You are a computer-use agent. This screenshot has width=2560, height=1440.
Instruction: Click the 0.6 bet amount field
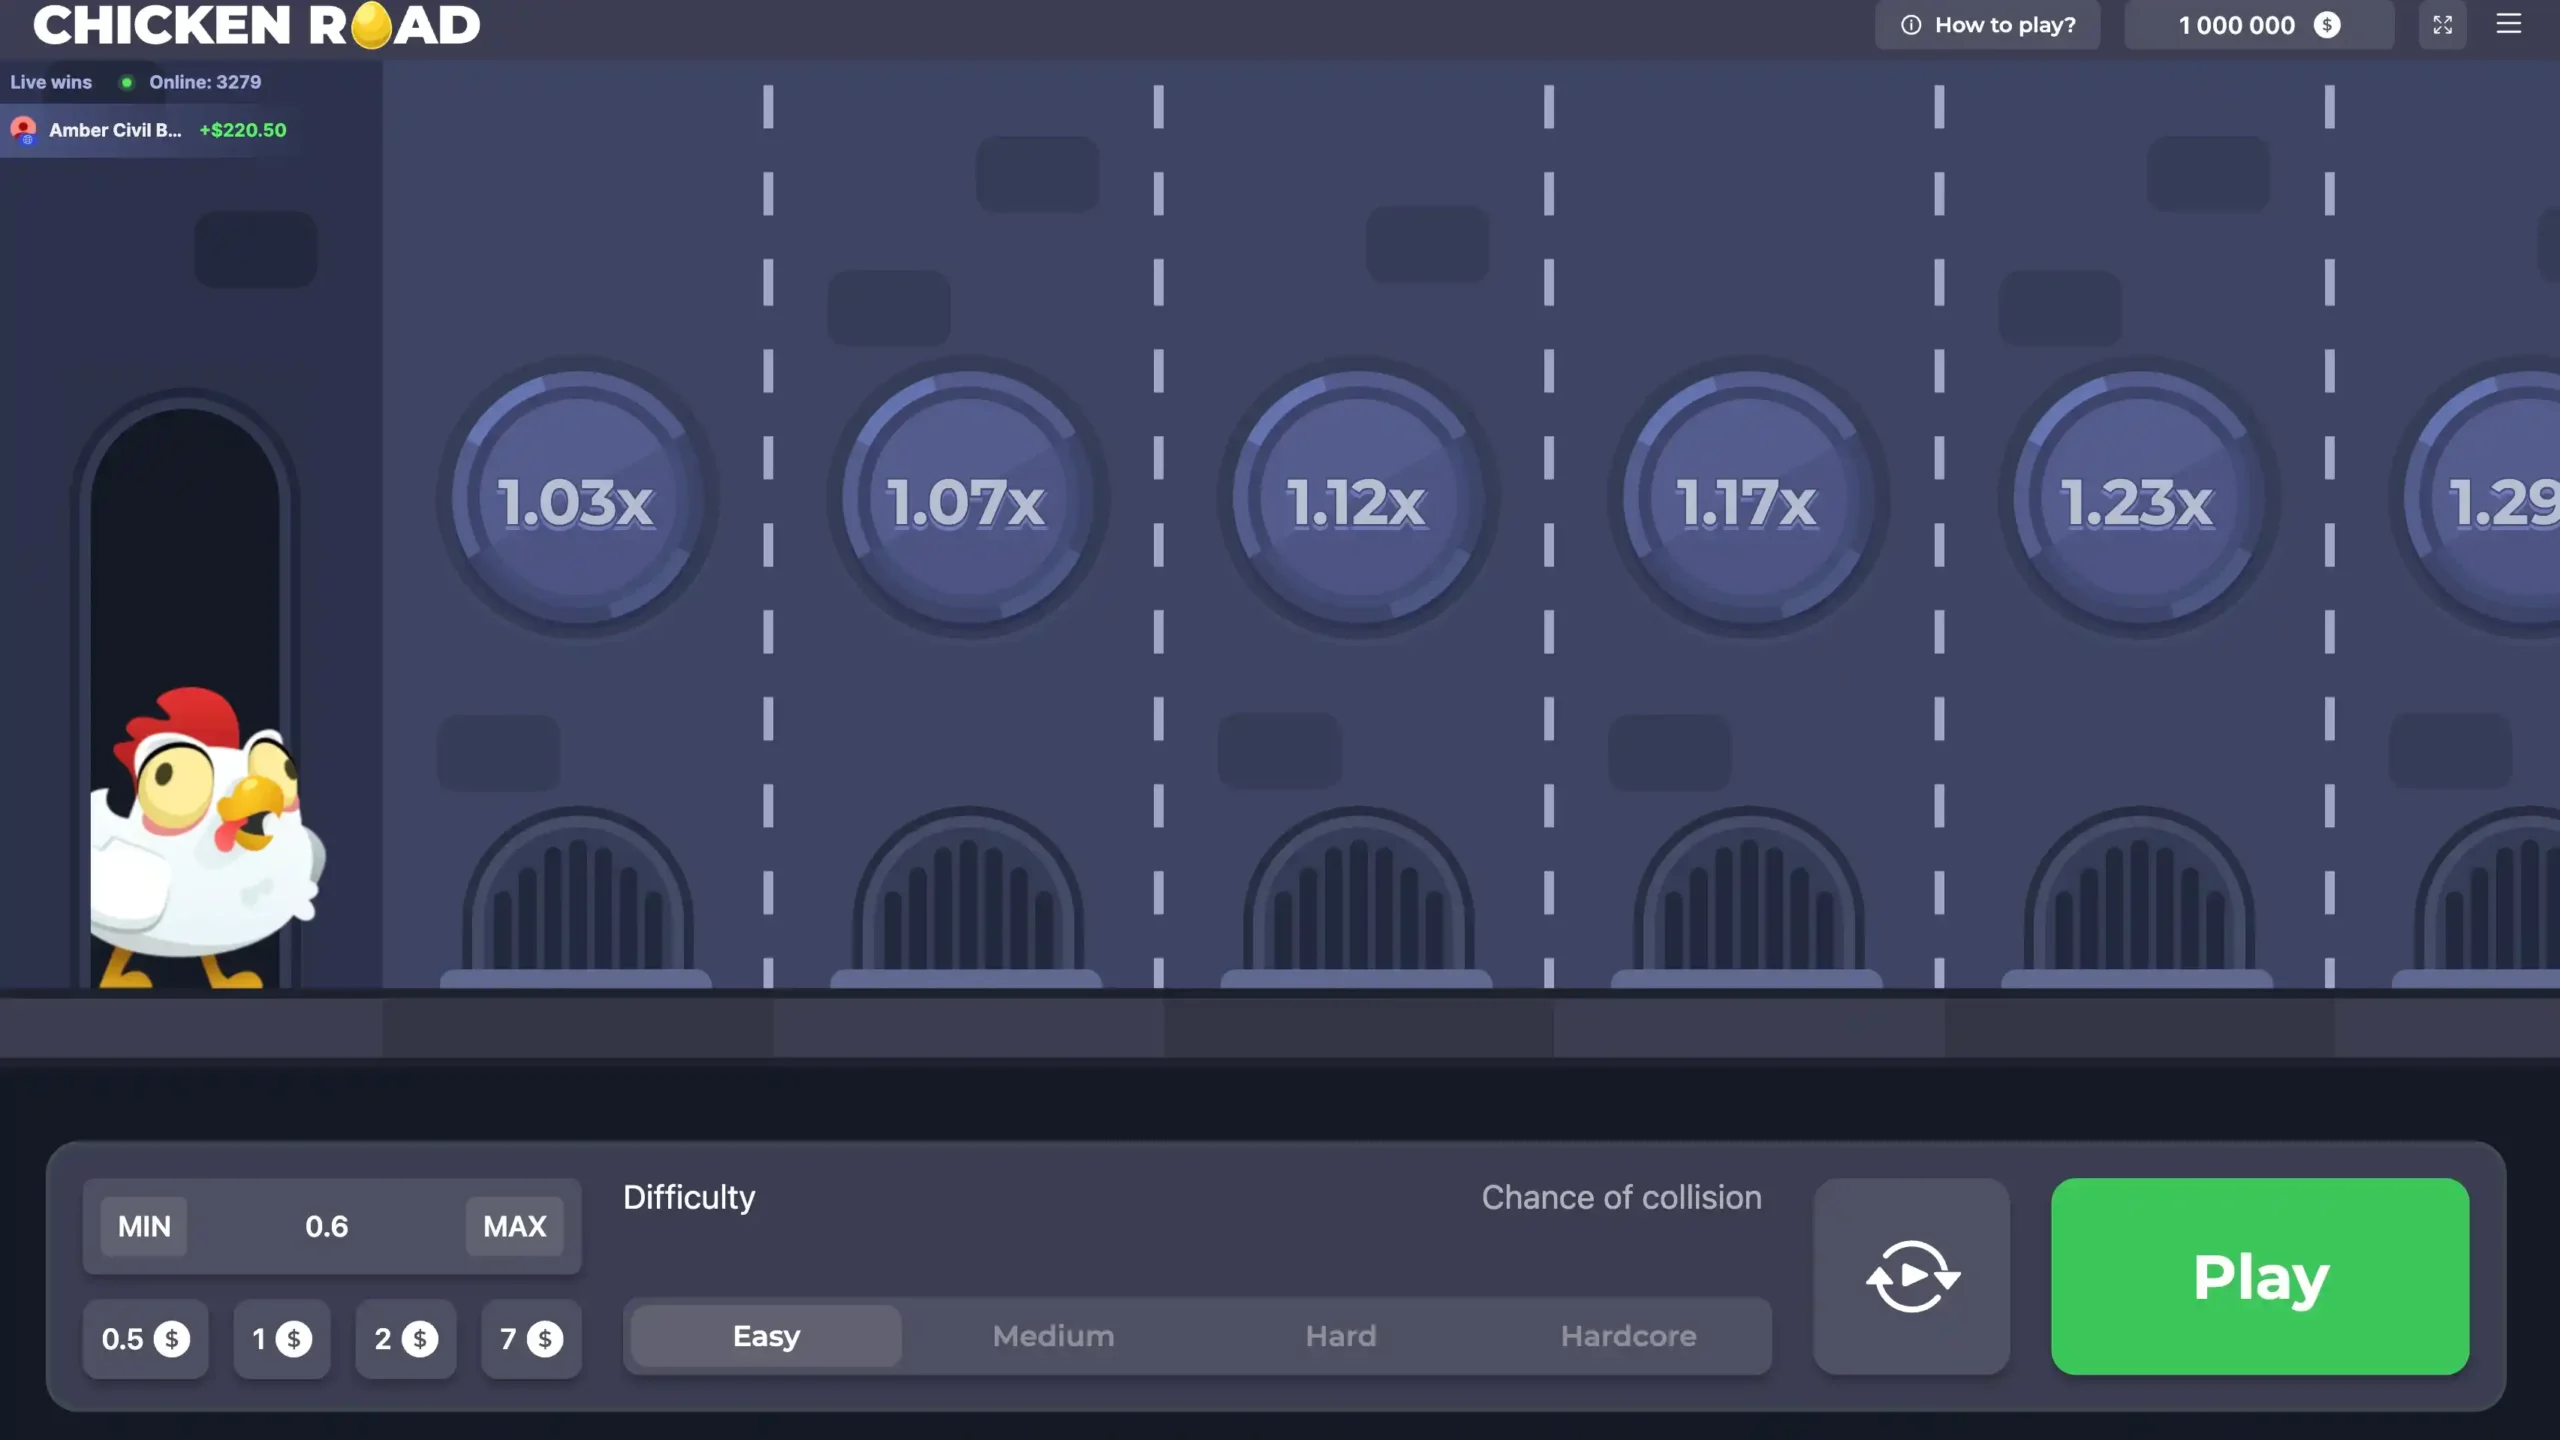pyautogui.click(x=326, y=1226)
